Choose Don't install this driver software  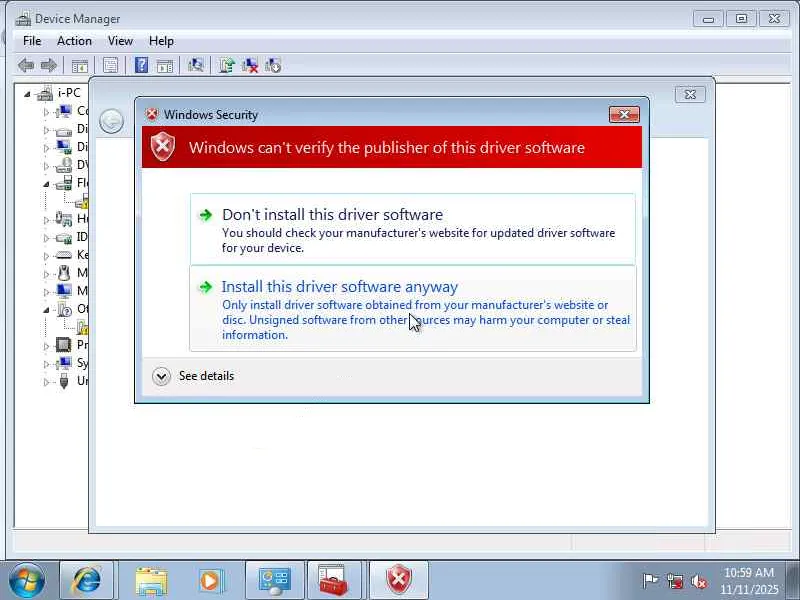tap(413, 229)
